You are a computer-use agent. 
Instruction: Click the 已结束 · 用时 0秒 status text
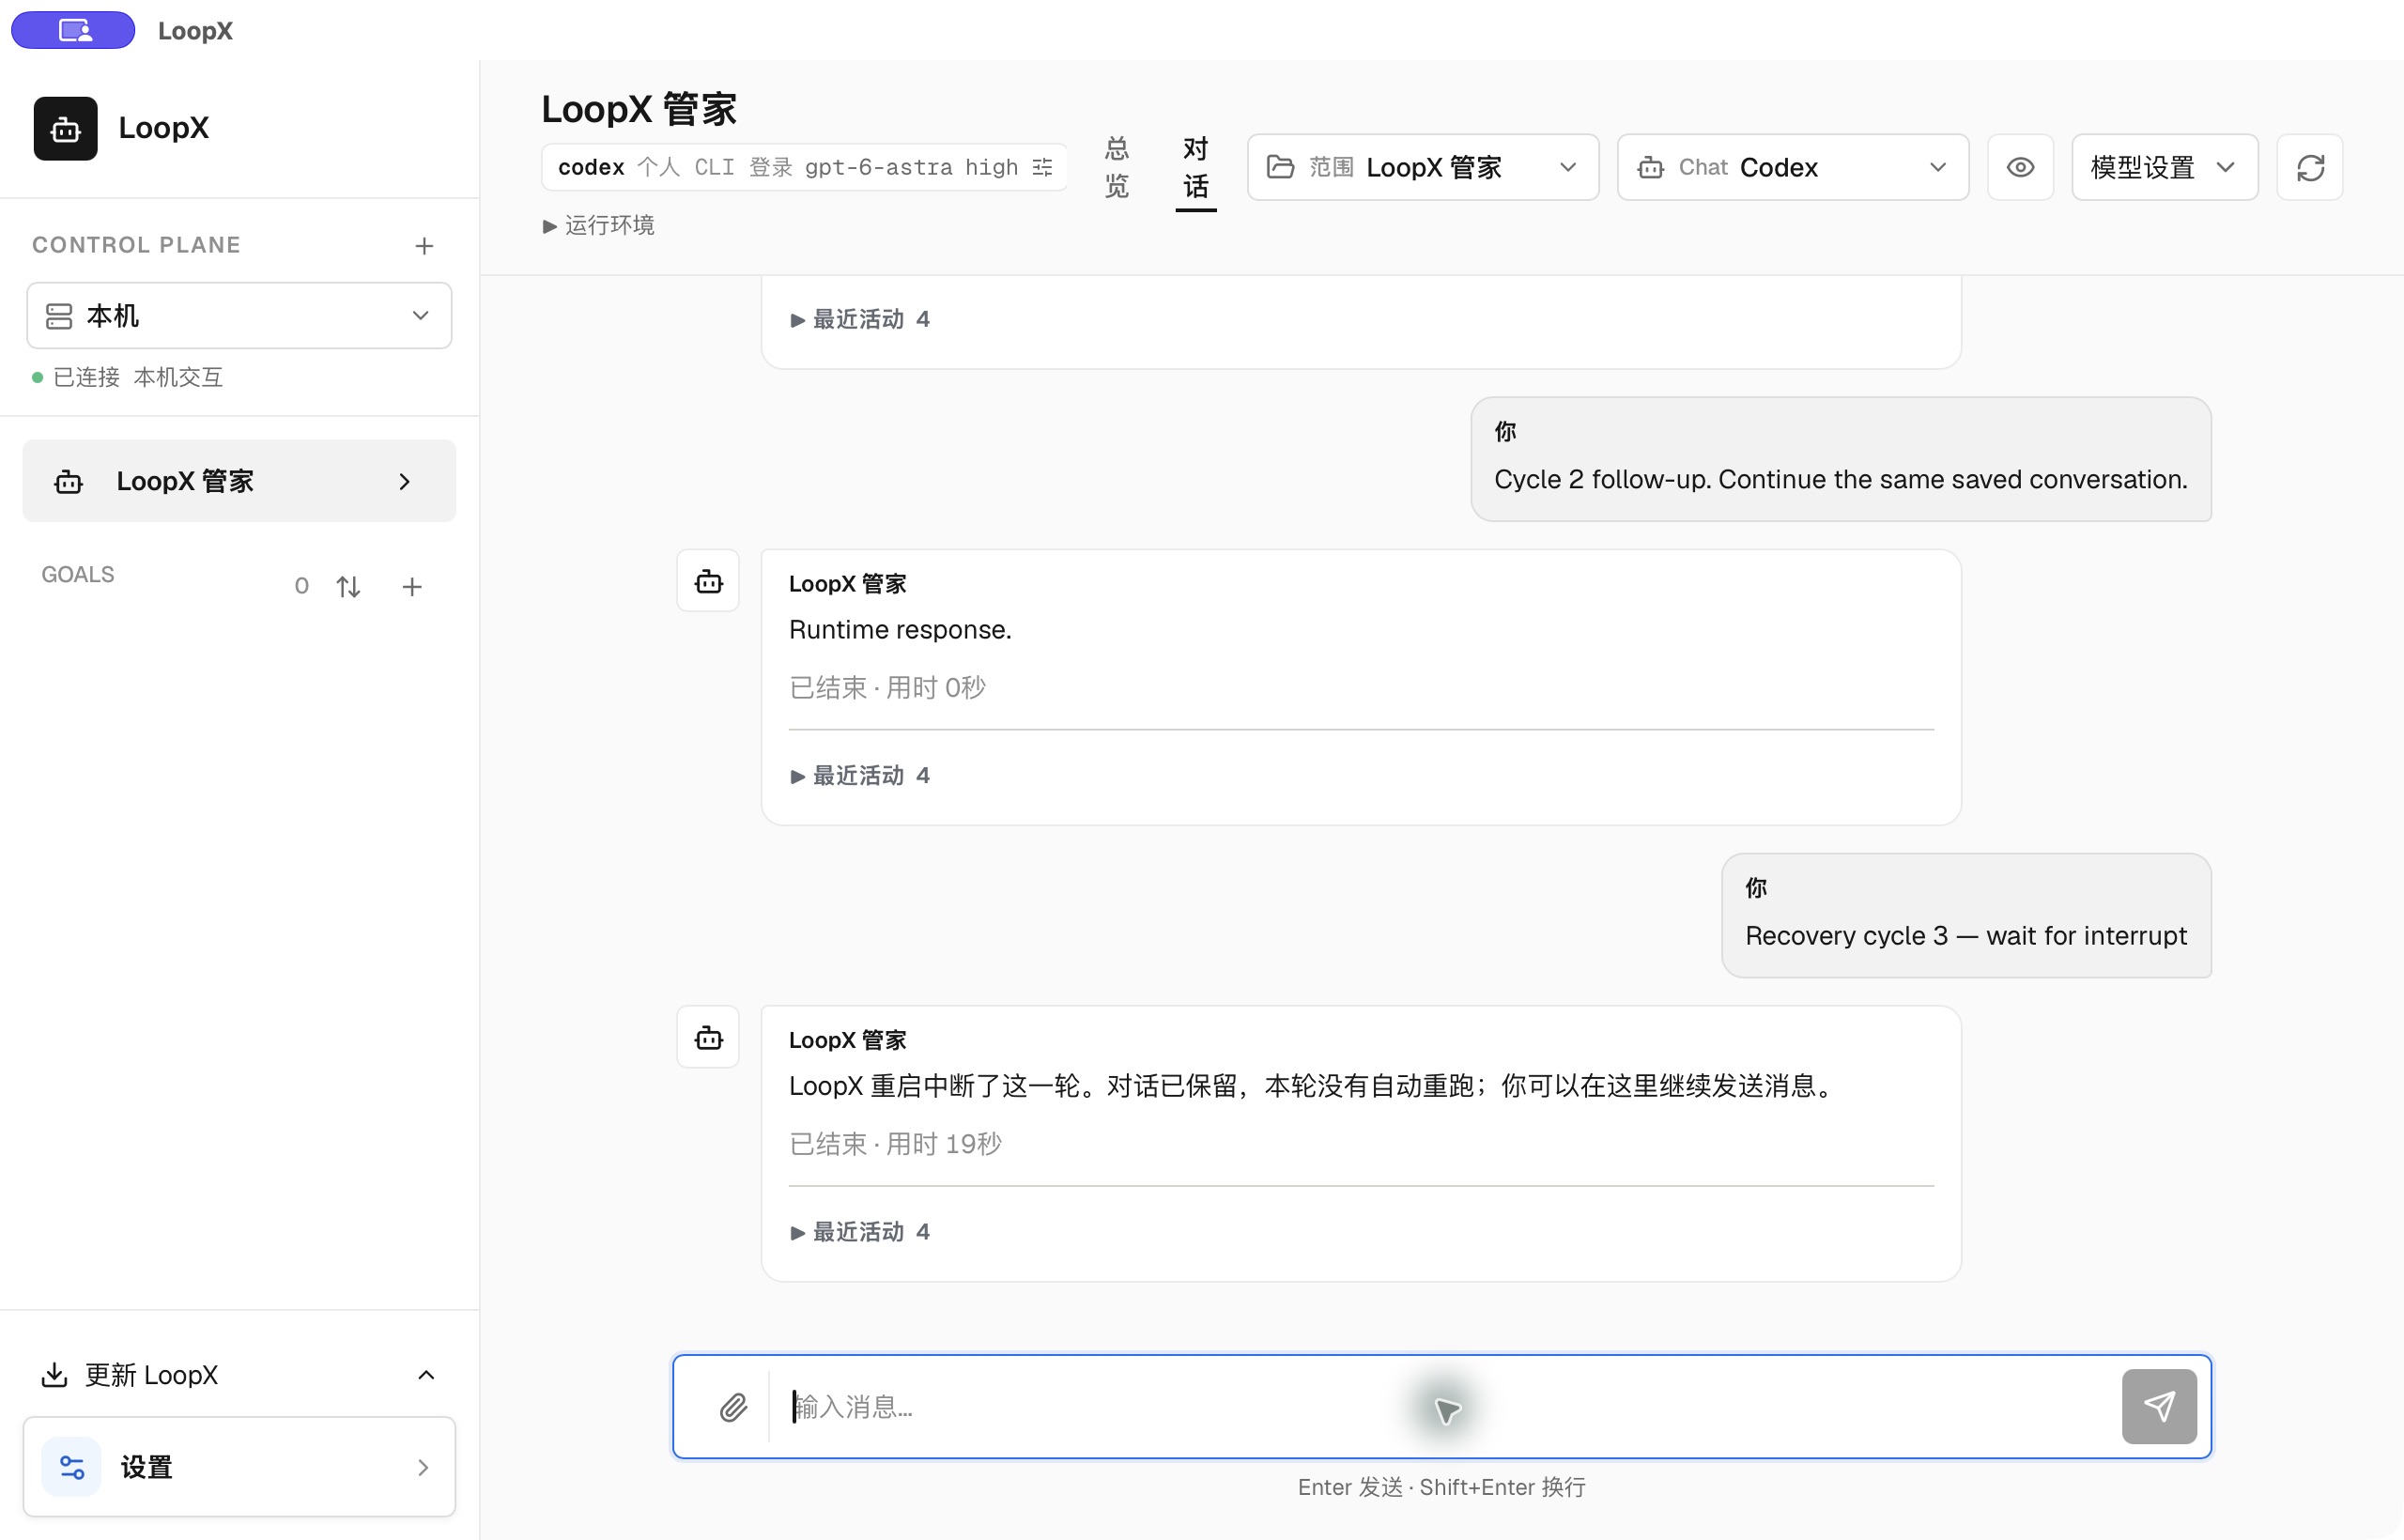tap(887, 687)
